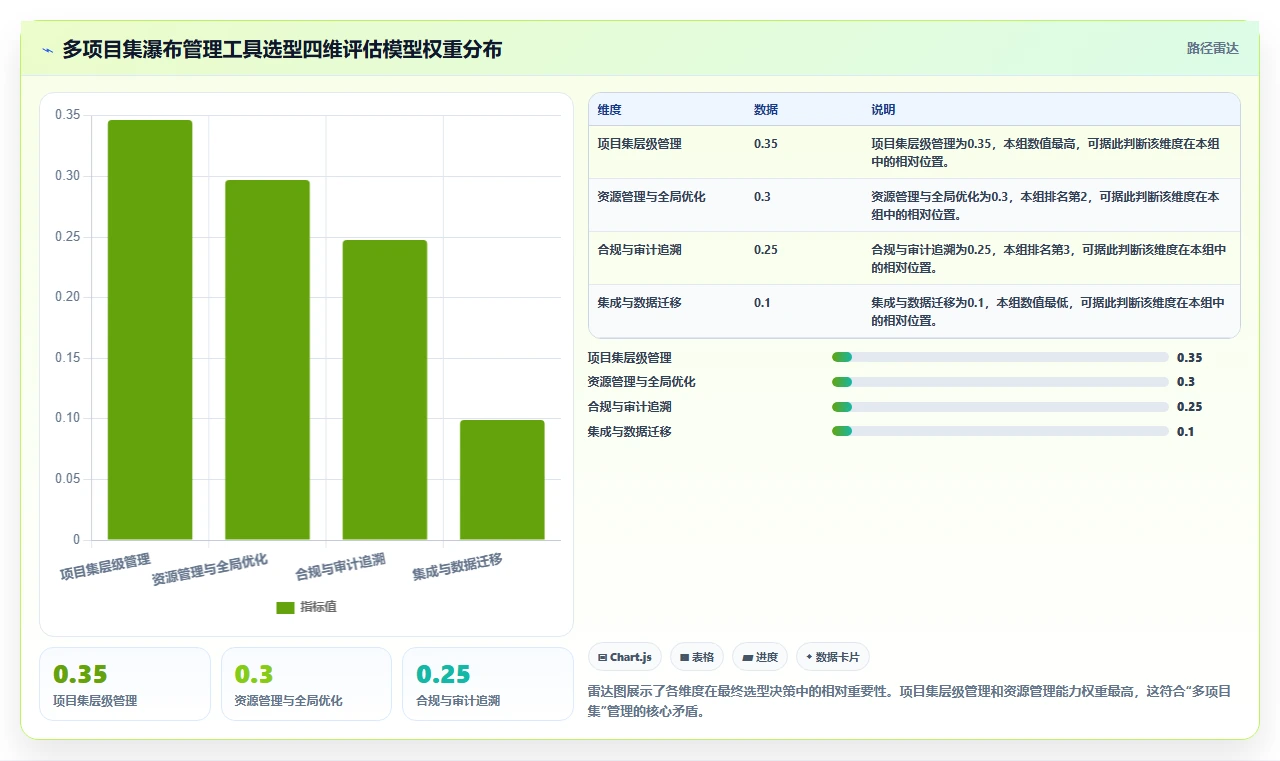1280x761 pixels.
Task: Select the 项目集层级管理 bar in the chart
Action: coord(150,330)
